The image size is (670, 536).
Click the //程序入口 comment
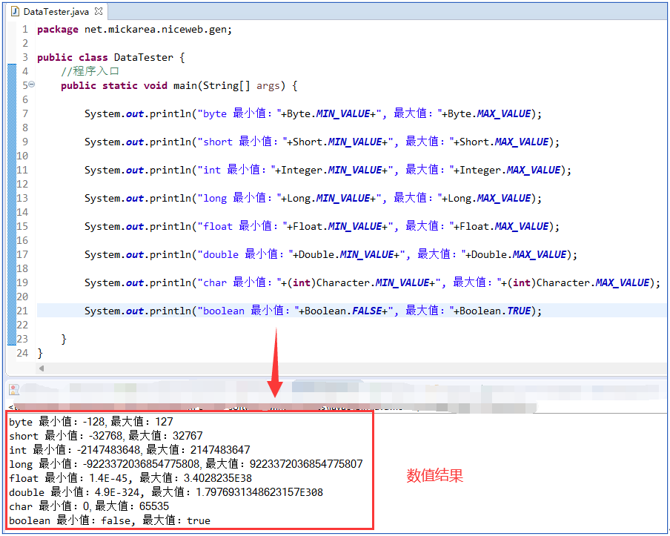click(90, 71)
